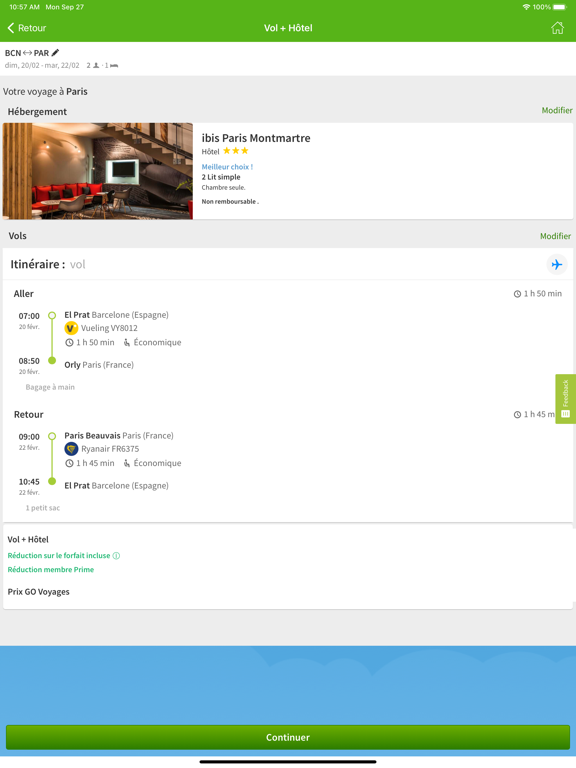Modify the Vols selection

(555, 236)
